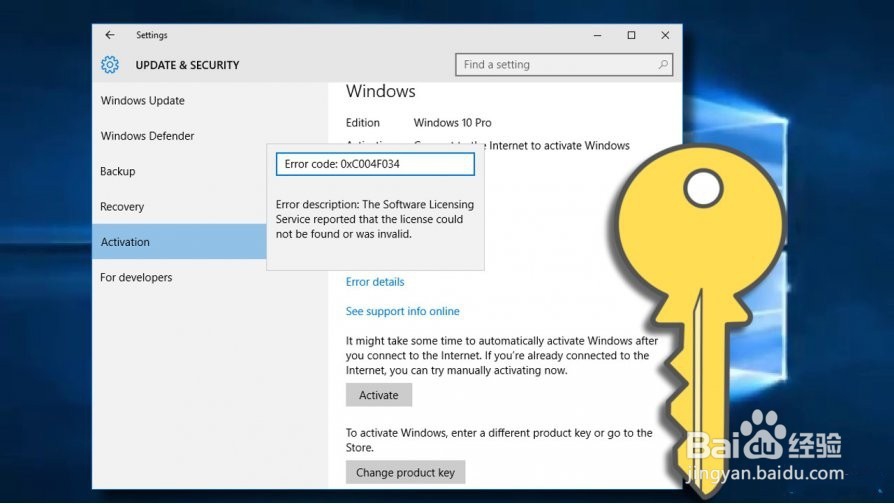Open the Backup section

117,171
